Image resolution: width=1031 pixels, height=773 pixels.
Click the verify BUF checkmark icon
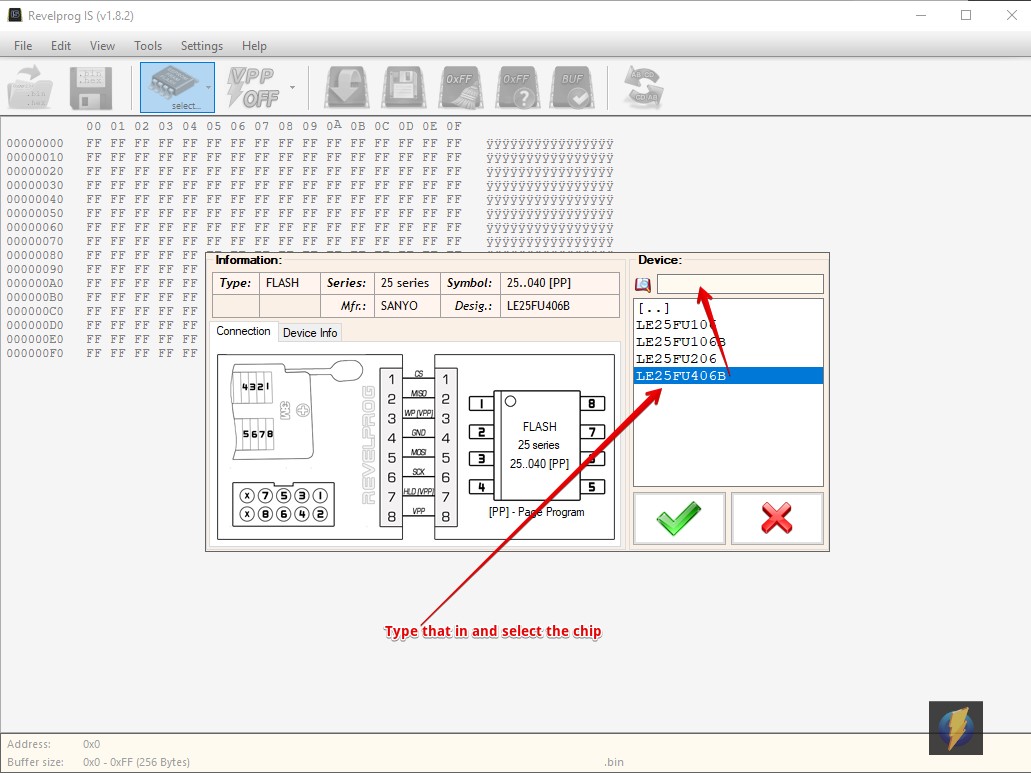pyautogui.click(x=573, y=87)
